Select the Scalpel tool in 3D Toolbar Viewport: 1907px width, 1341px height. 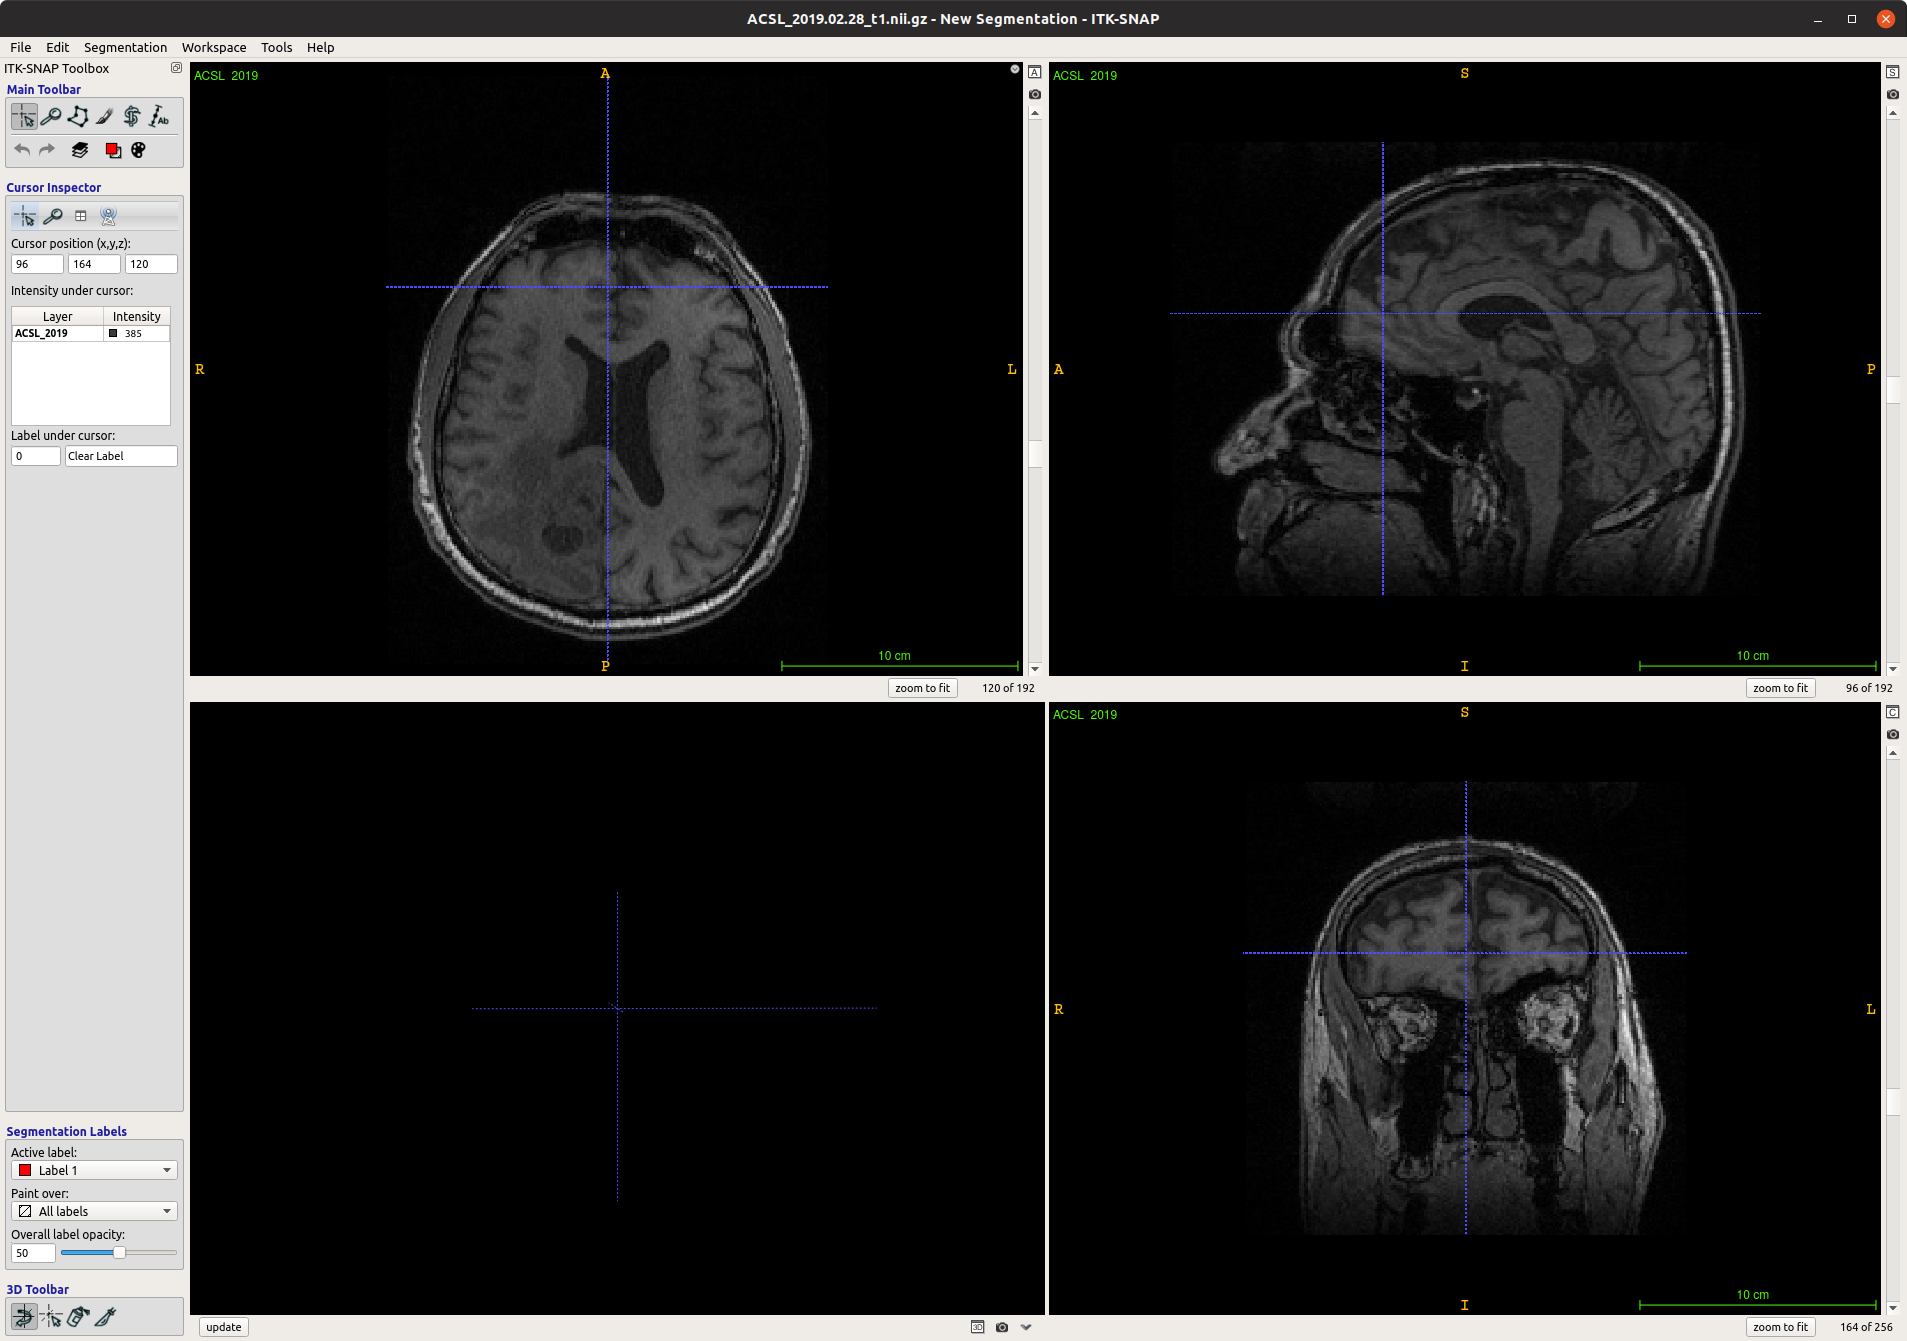(x=104, y=1316)
